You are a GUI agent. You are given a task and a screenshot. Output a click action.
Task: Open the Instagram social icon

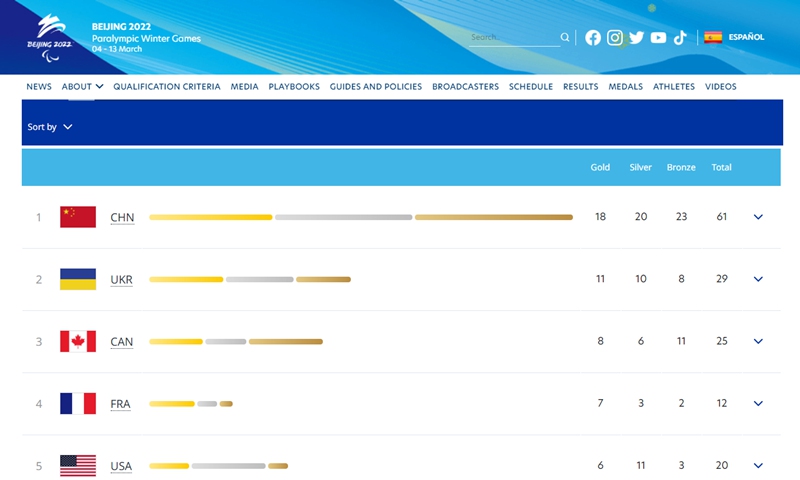tap(615, 37)
